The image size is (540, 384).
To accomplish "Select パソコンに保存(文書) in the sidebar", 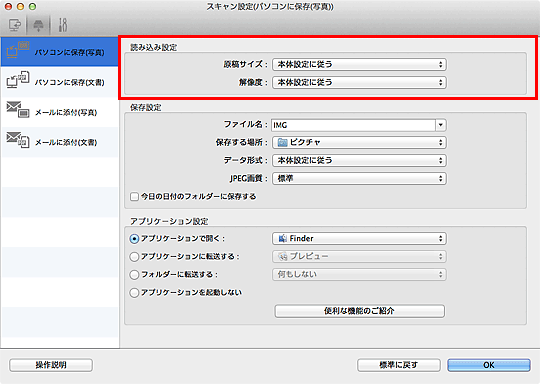I will pos(60,82).
